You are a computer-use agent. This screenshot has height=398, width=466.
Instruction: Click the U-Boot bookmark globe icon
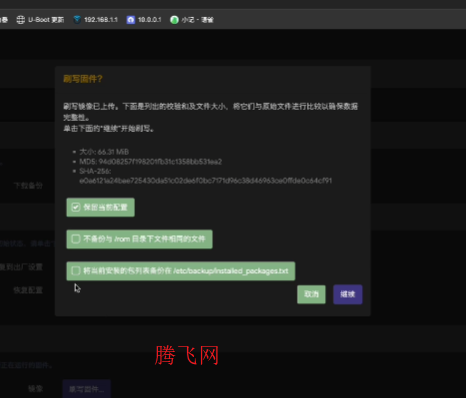click(x=21, y=20)
